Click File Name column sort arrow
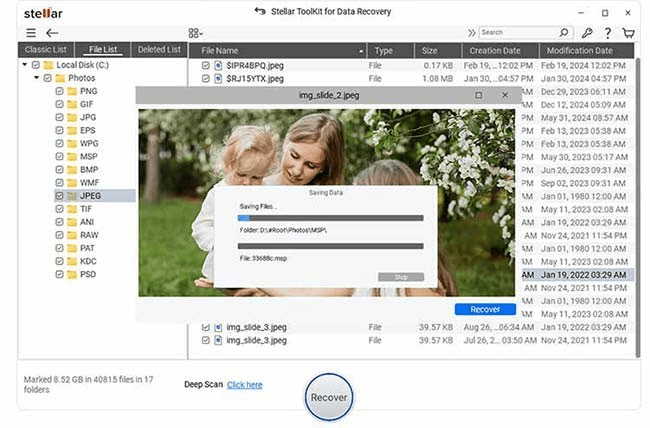Image resolution: width=650 pixels, height=428 pixels. tap(357, 50)
